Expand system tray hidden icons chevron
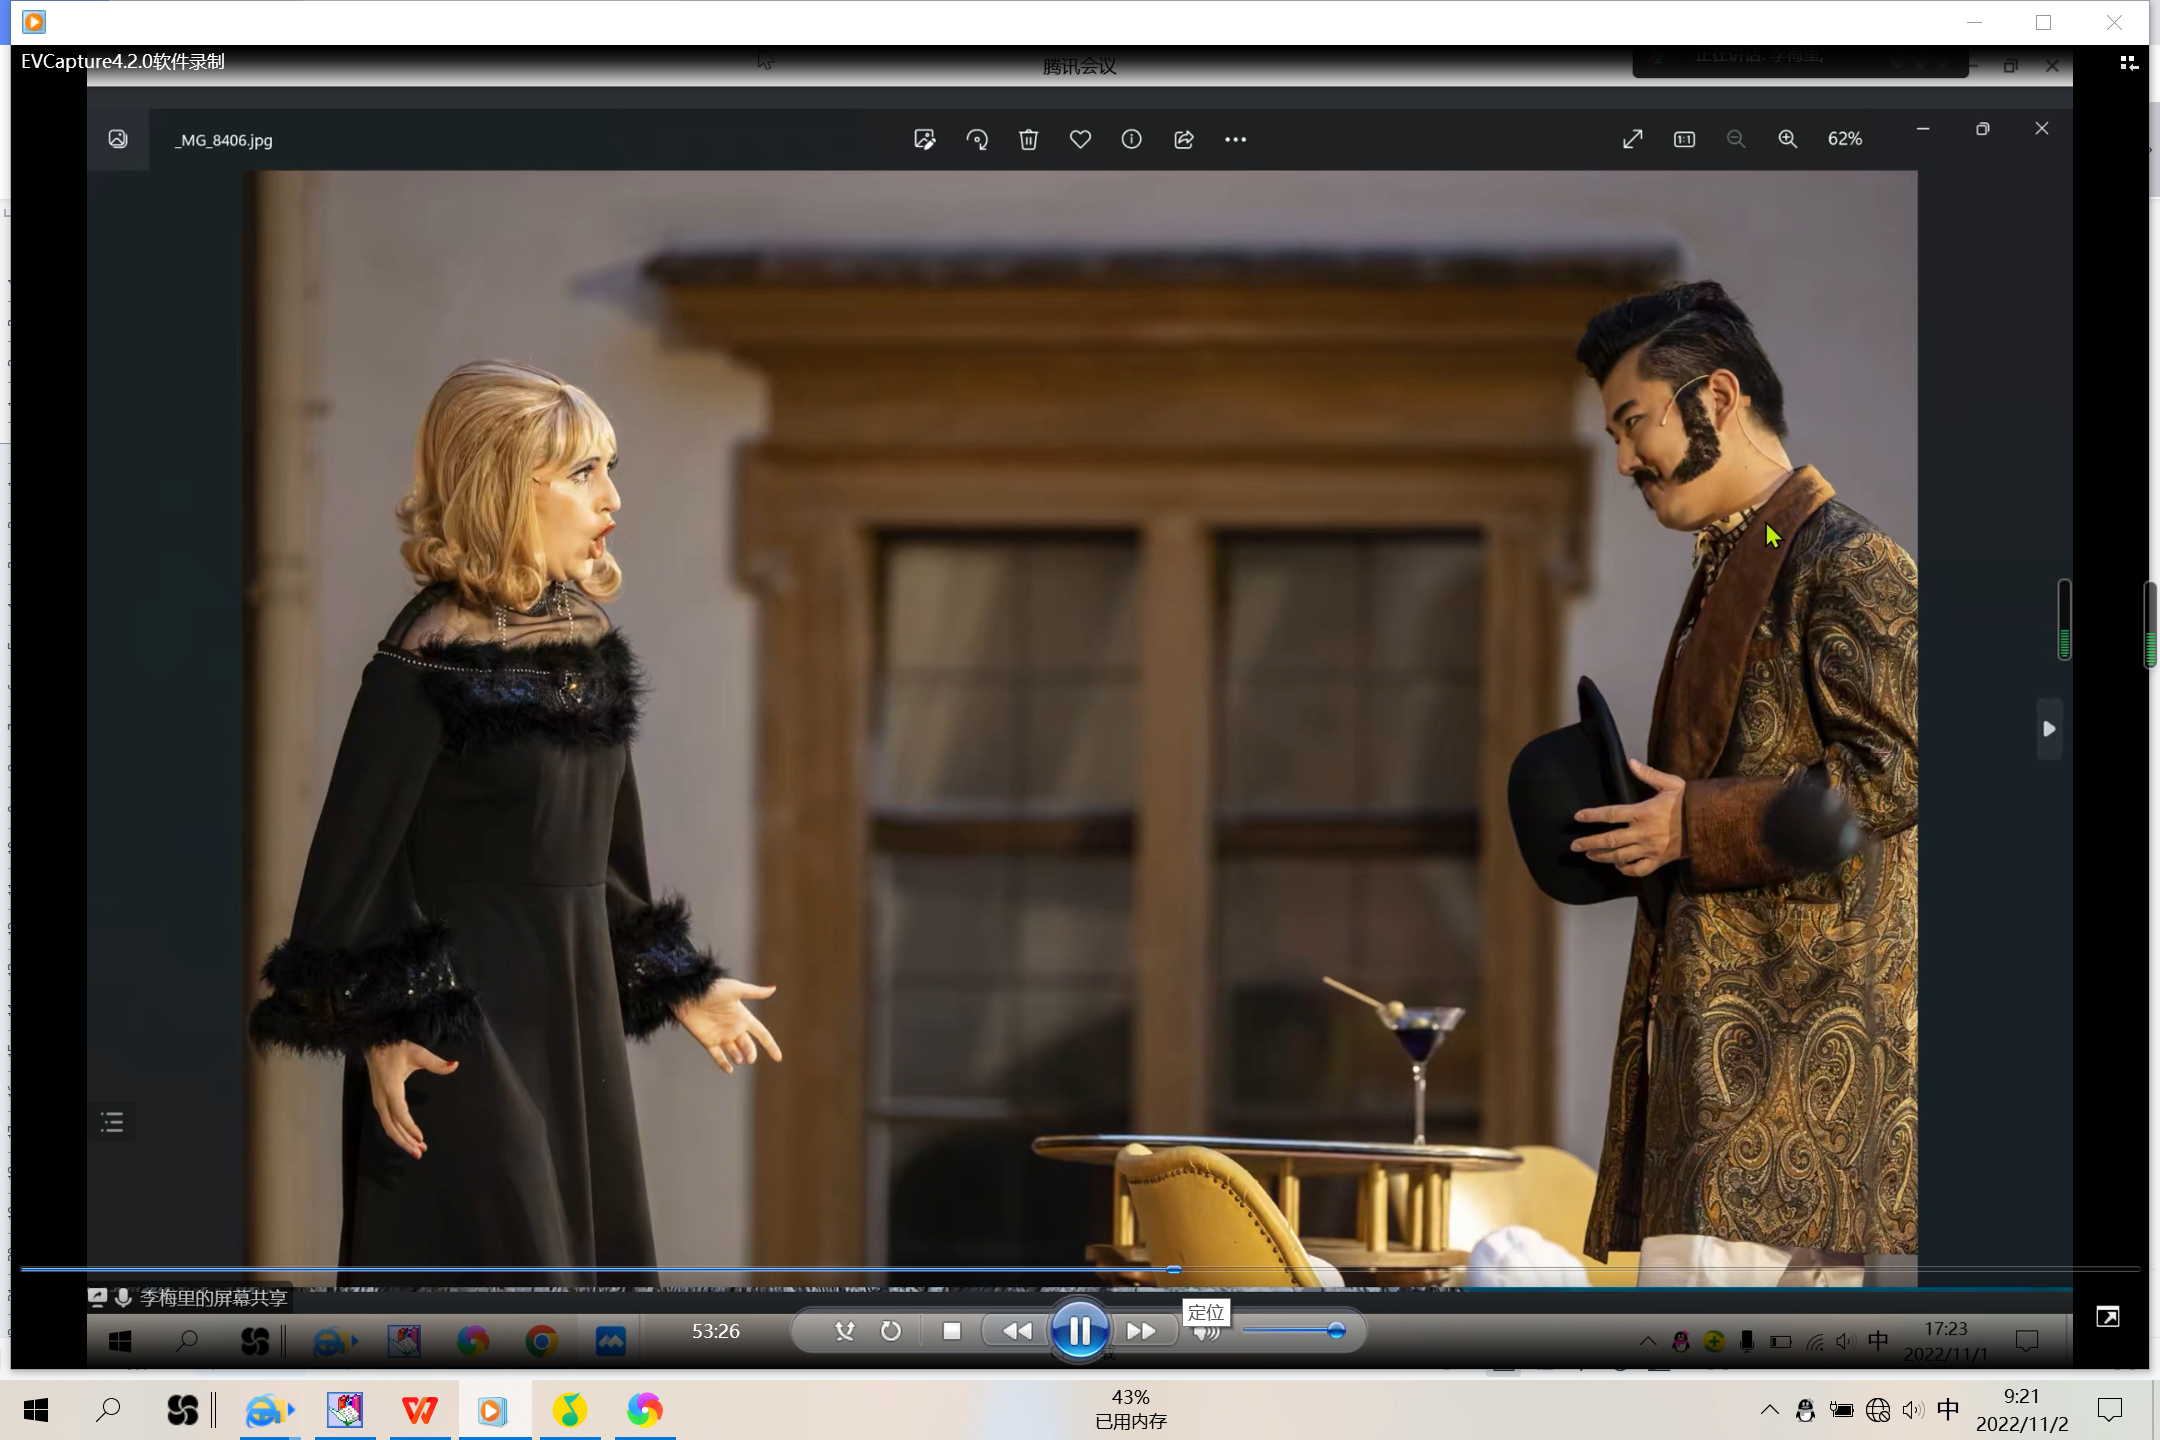The height and width of the screenshot is (1440, 2160). 1769,1410
